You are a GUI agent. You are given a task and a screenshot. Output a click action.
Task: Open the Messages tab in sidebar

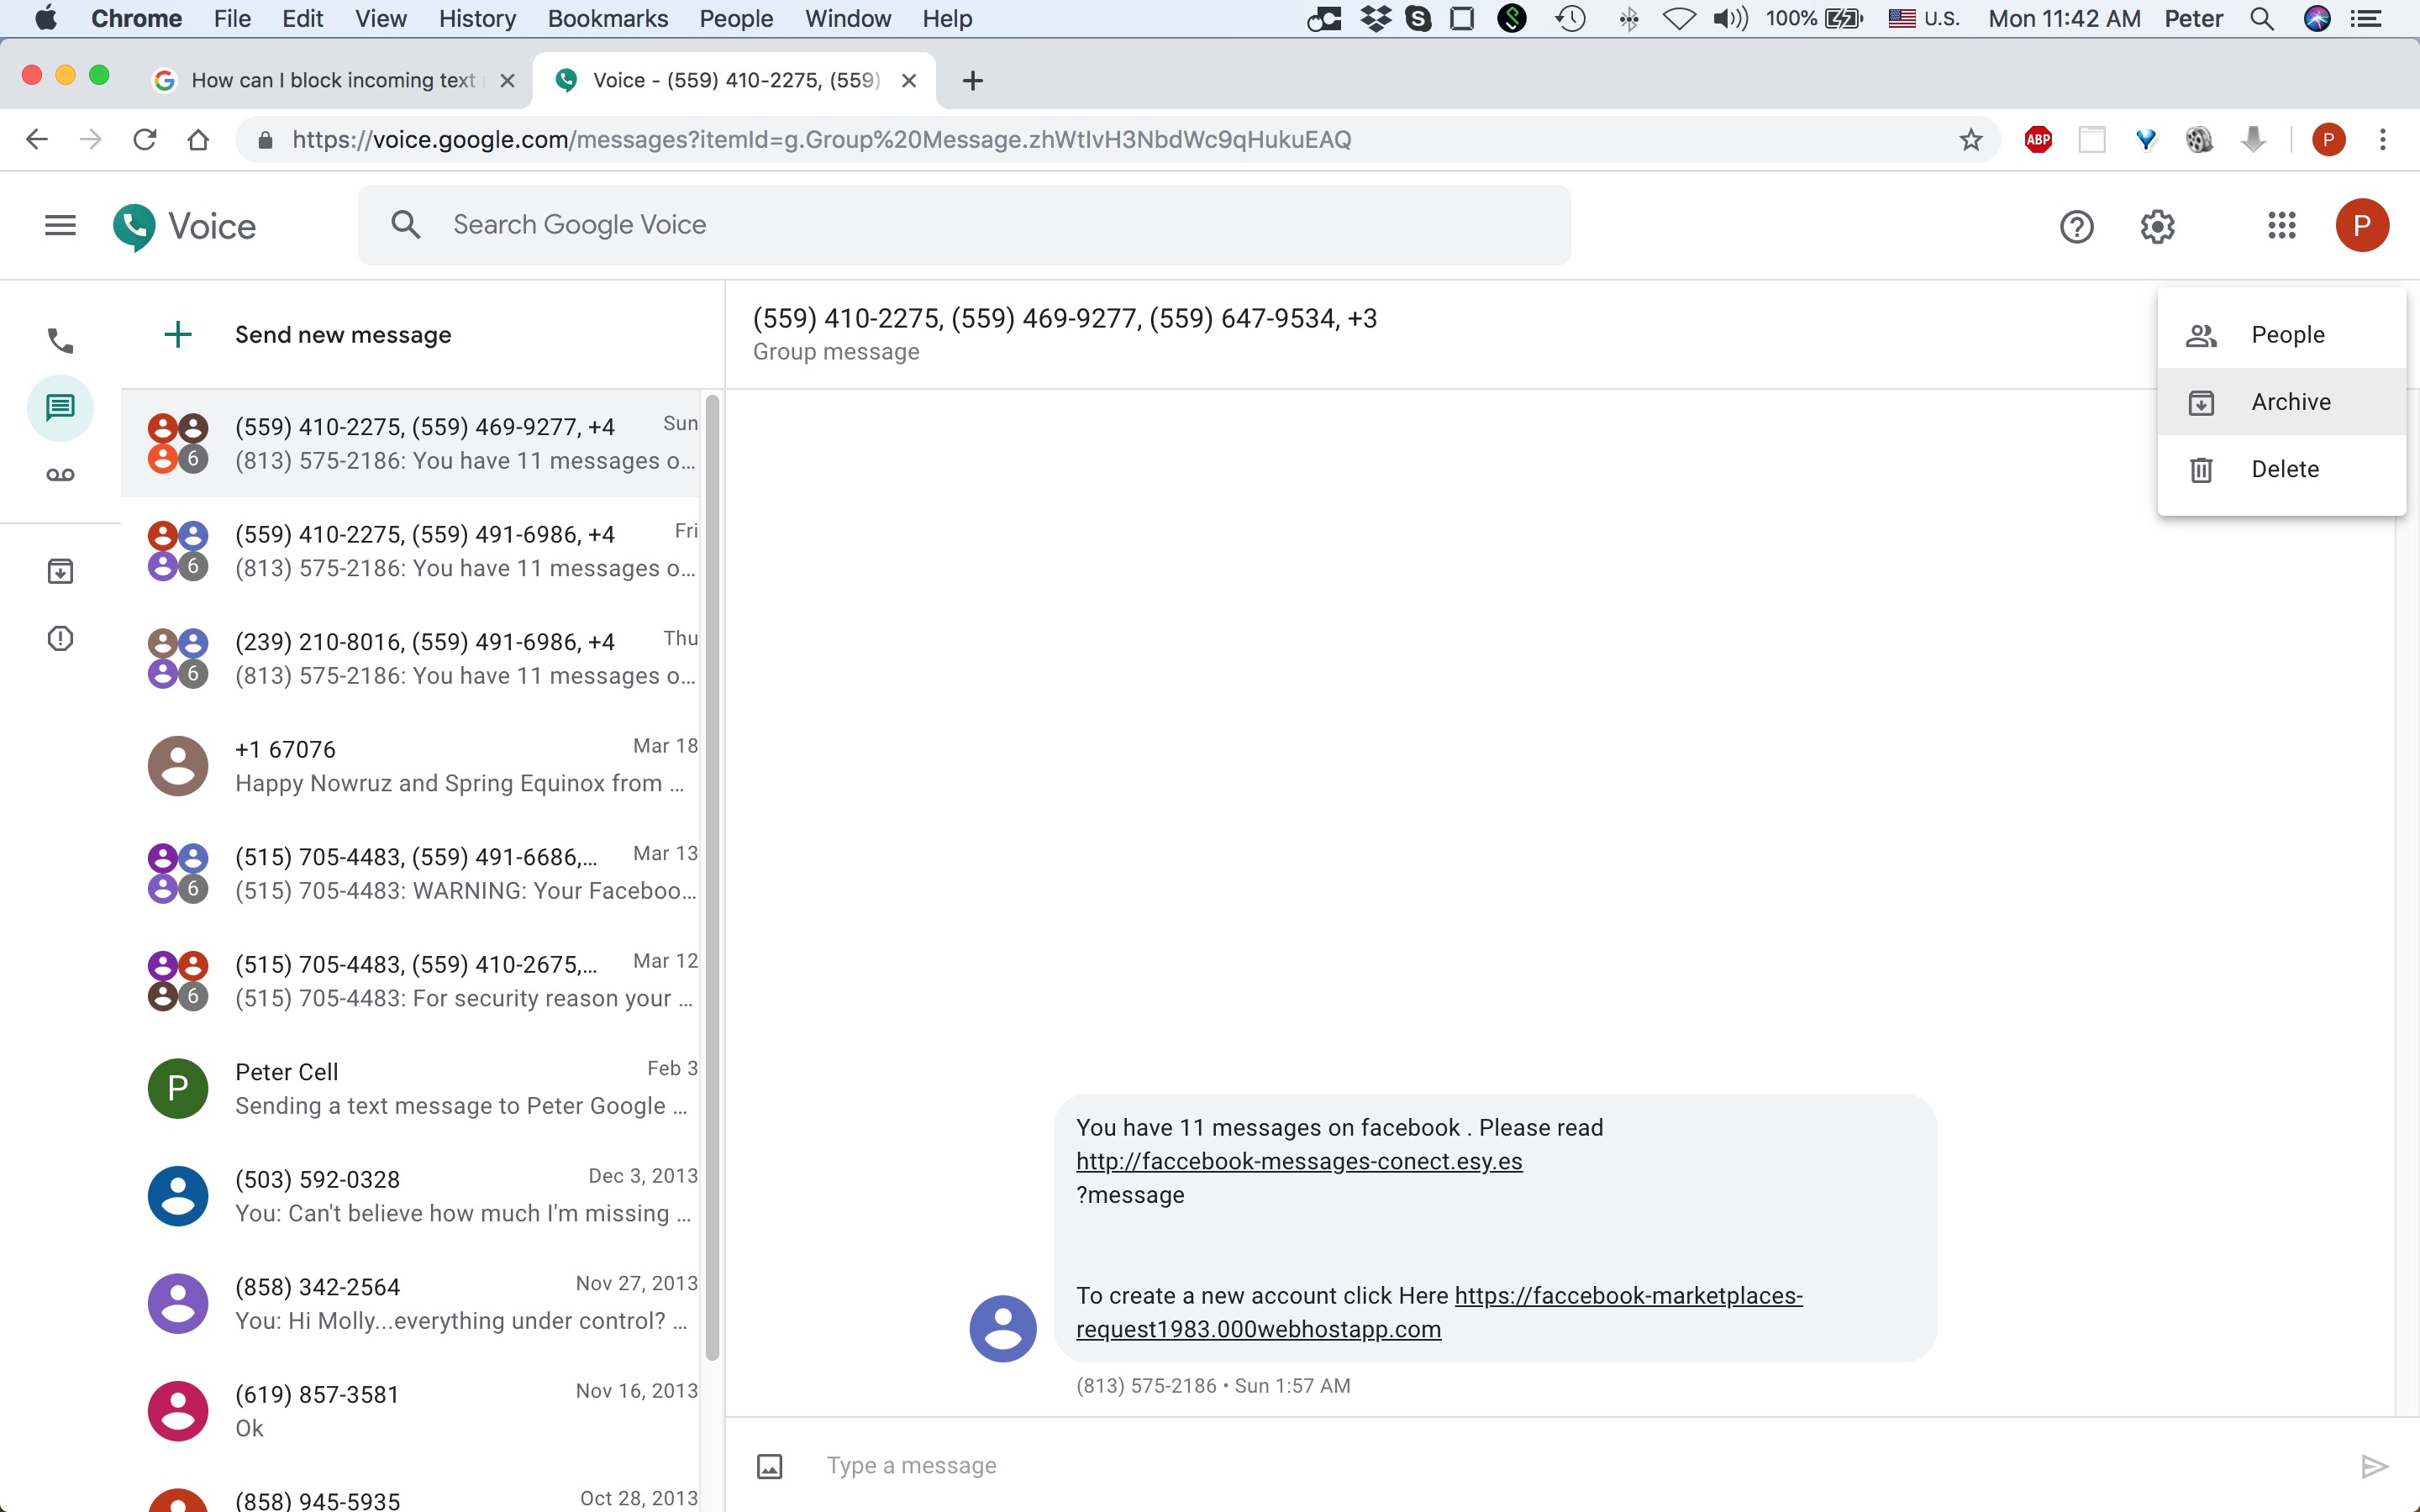click(x=60, y=408)
